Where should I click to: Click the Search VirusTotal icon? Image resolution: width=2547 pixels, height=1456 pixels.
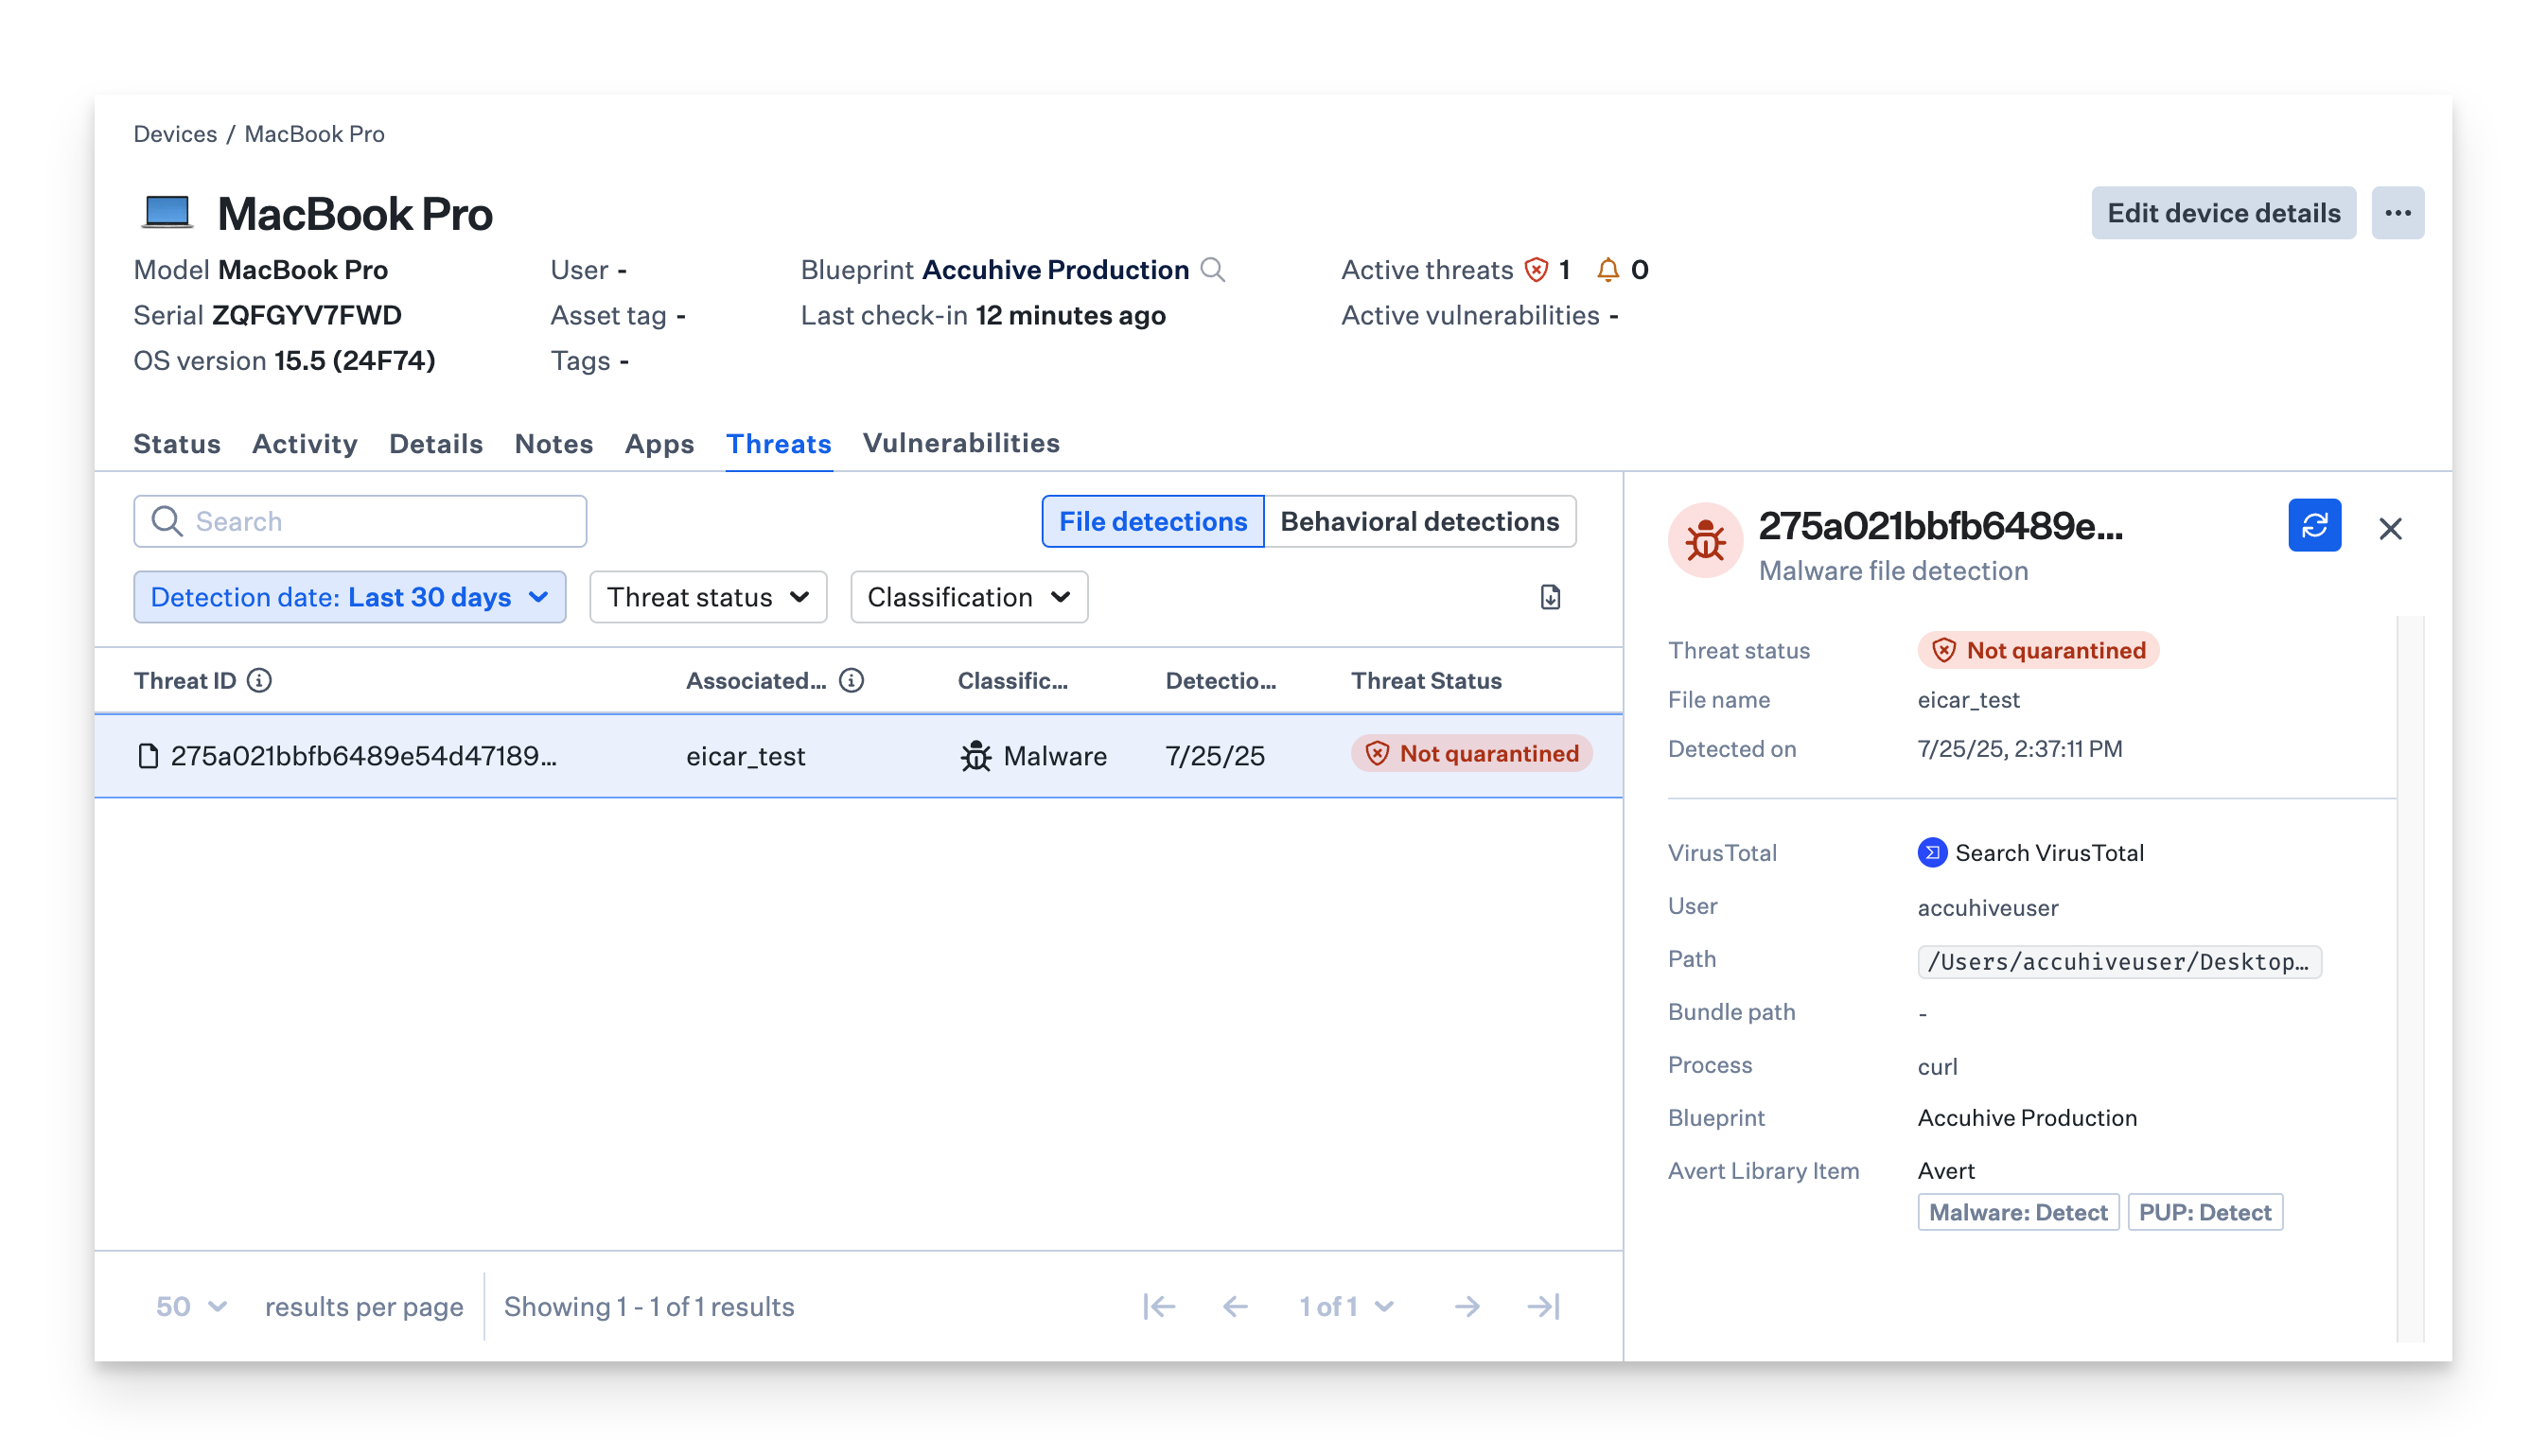tap(1932, 852)
